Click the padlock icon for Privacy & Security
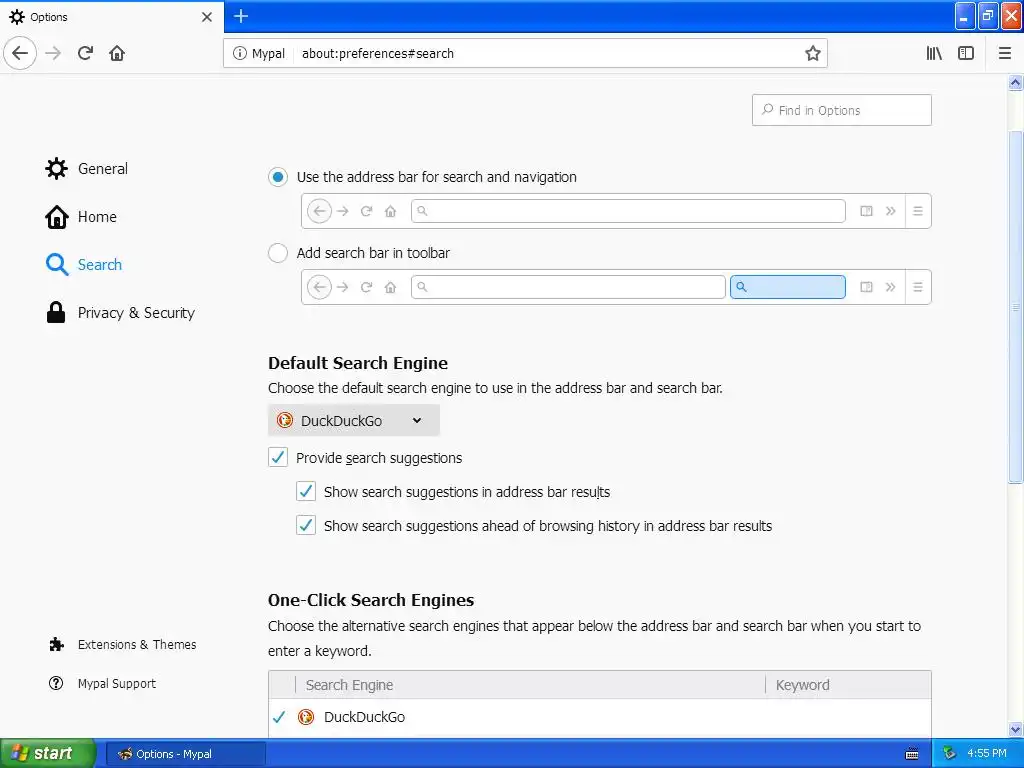 56,313
